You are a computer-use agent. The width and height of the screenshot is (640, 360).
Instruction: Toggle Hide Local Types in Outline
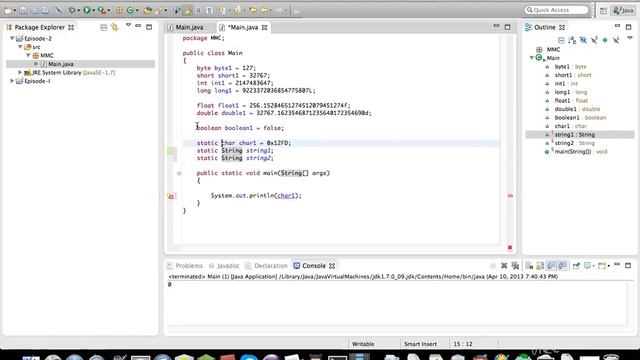616,40
